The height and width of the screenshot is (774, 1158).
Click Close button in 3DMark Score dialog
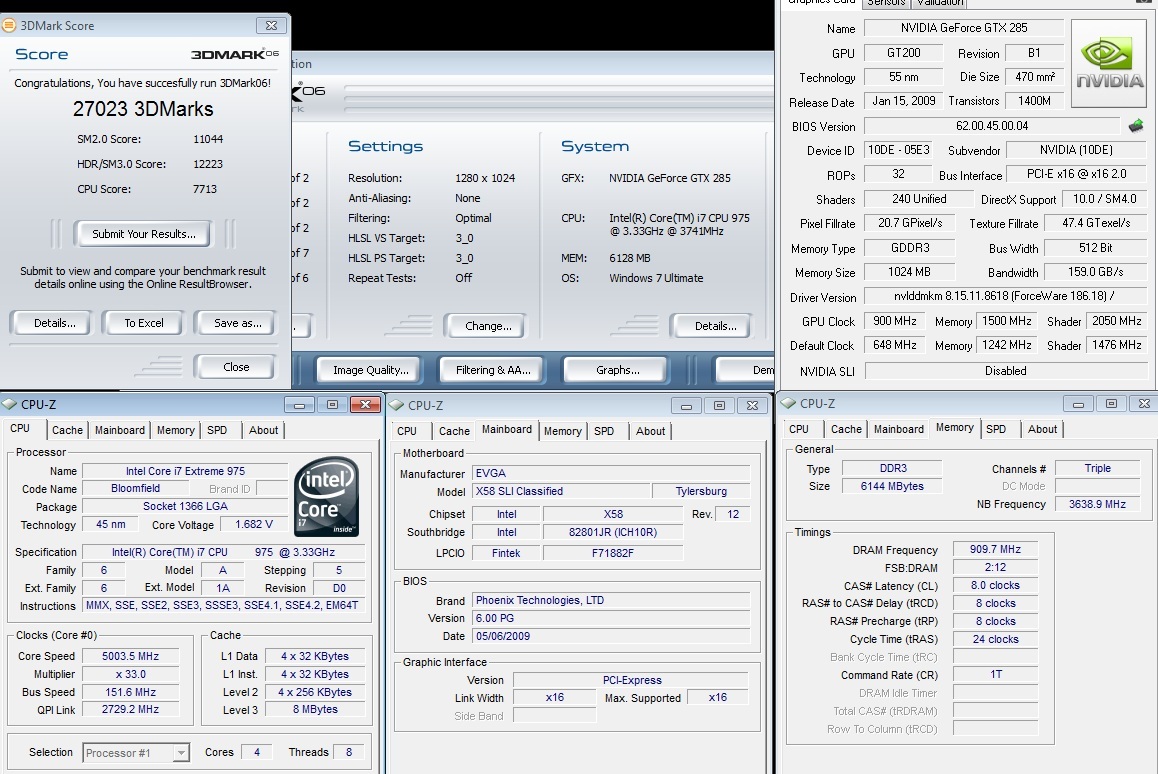pos(236,367)
